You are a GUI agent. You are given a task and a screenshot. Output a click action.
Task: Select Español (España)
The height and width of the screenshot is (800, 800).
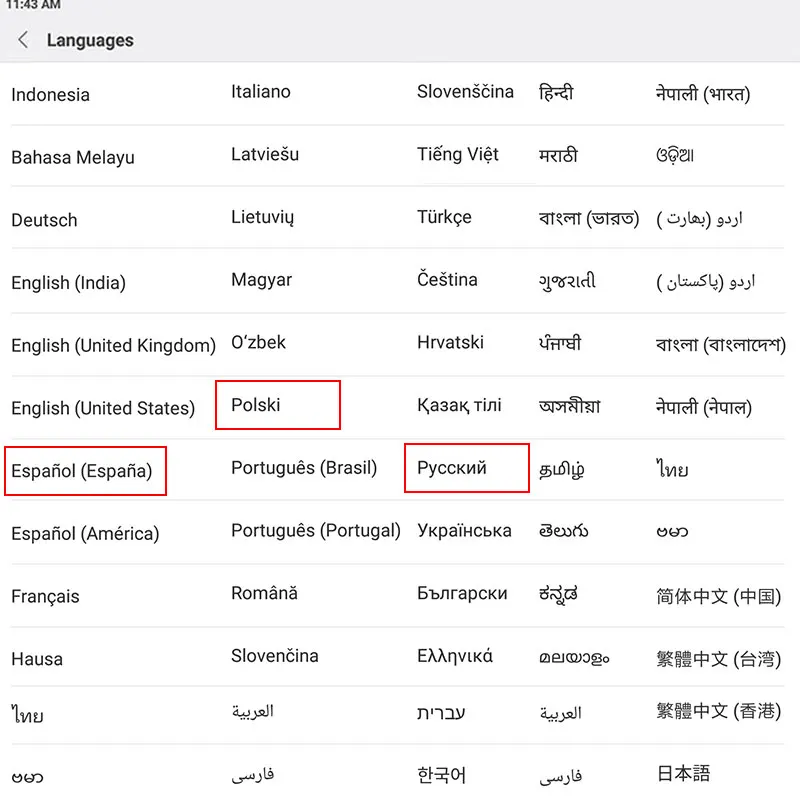[82, 471]
